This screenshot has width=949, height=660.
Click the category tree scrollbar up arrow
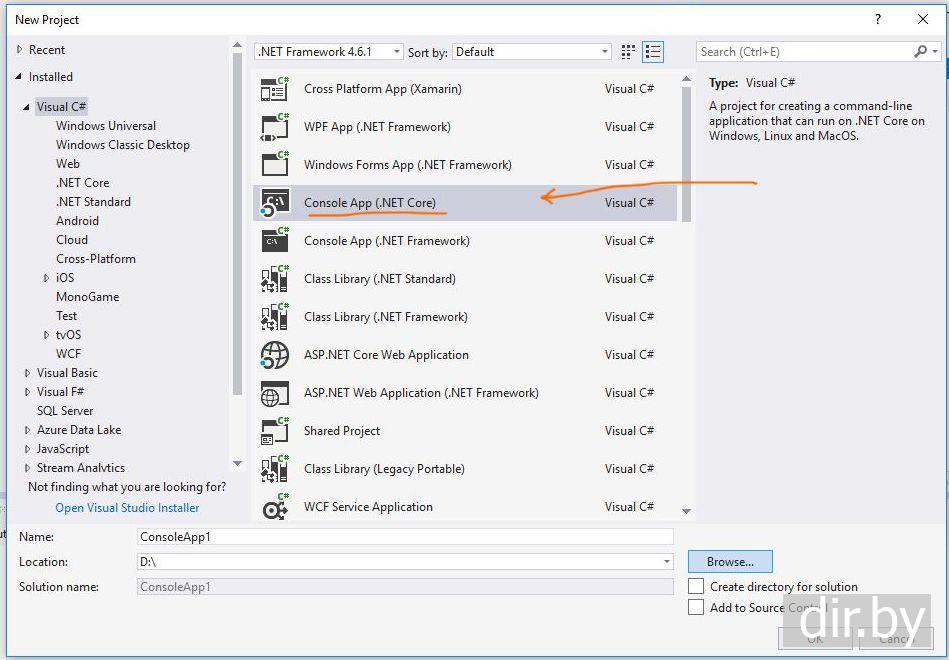point(237,46)
